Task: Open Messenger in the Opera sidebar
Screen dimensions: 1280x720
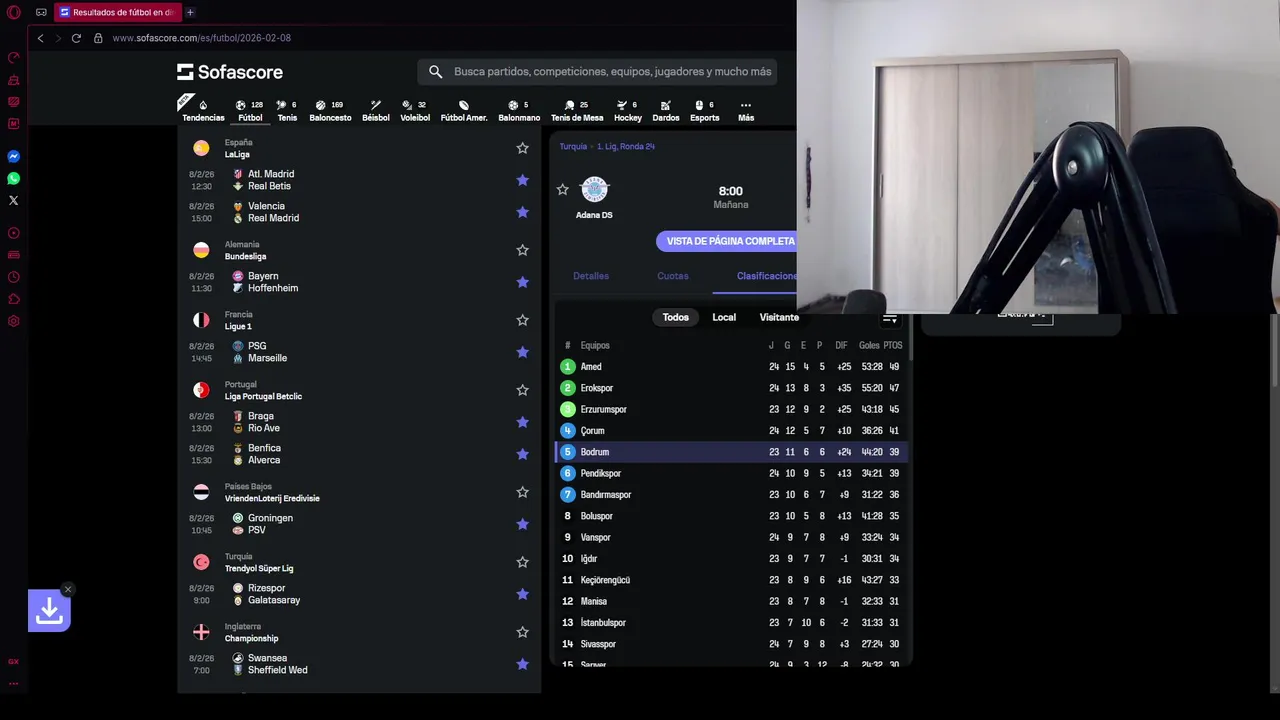Action: coord(14,157)
